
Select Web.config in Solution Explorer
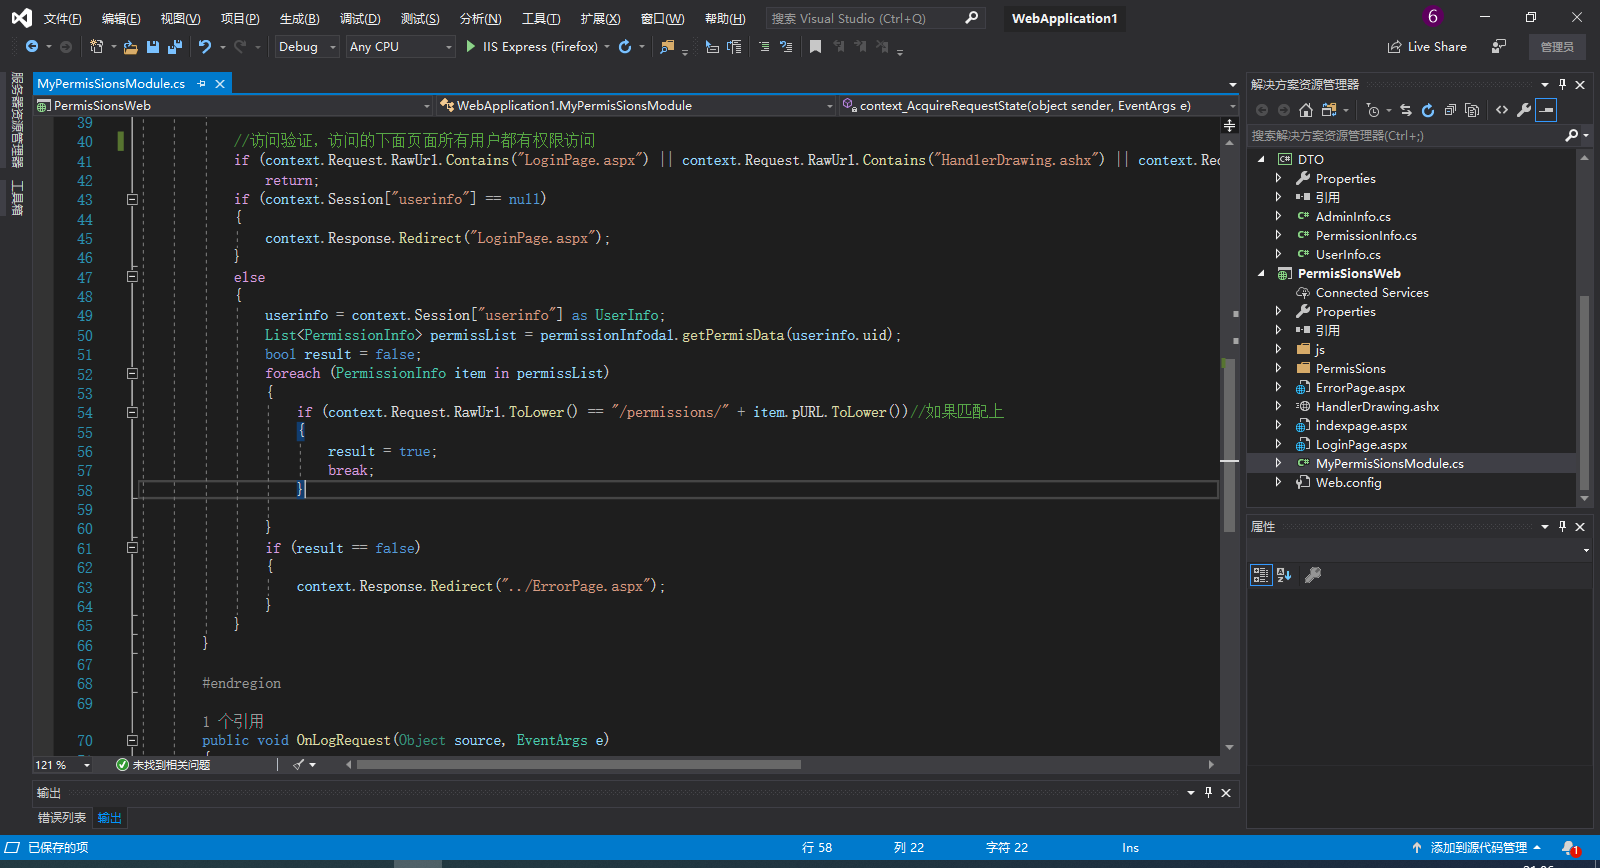click(1348, 483)
